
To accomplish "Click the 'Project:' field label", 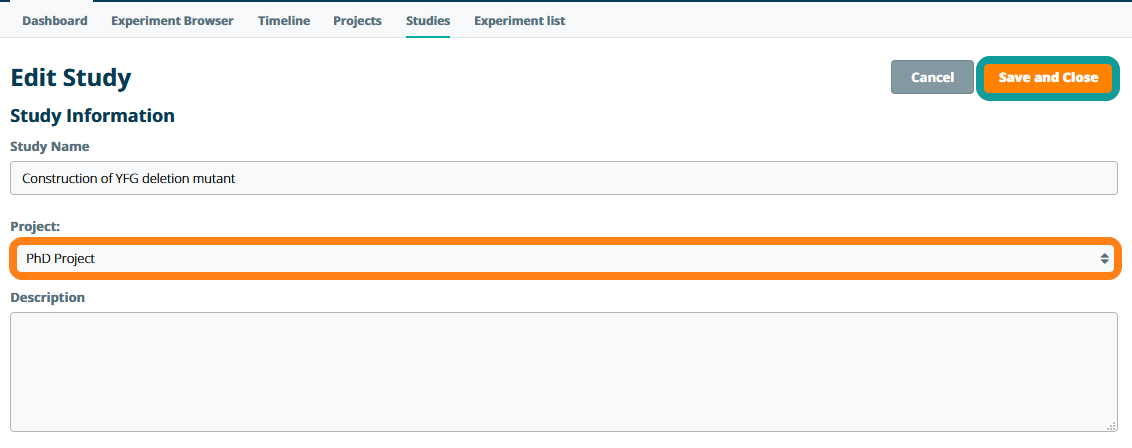I will click(35, 227).
